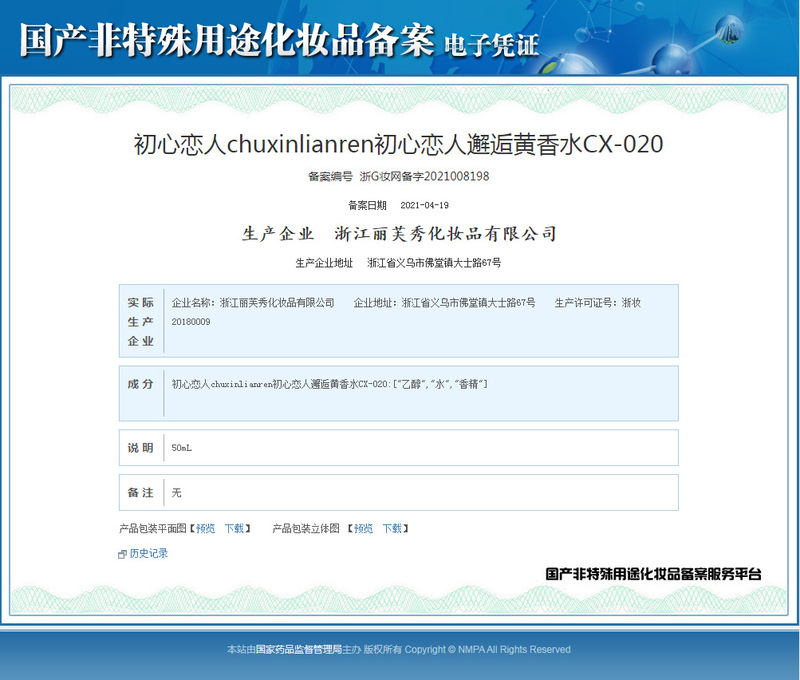Click the 电子凭证 header text
This screenshot has width=800, height=680.
click(x=491, y=45)
